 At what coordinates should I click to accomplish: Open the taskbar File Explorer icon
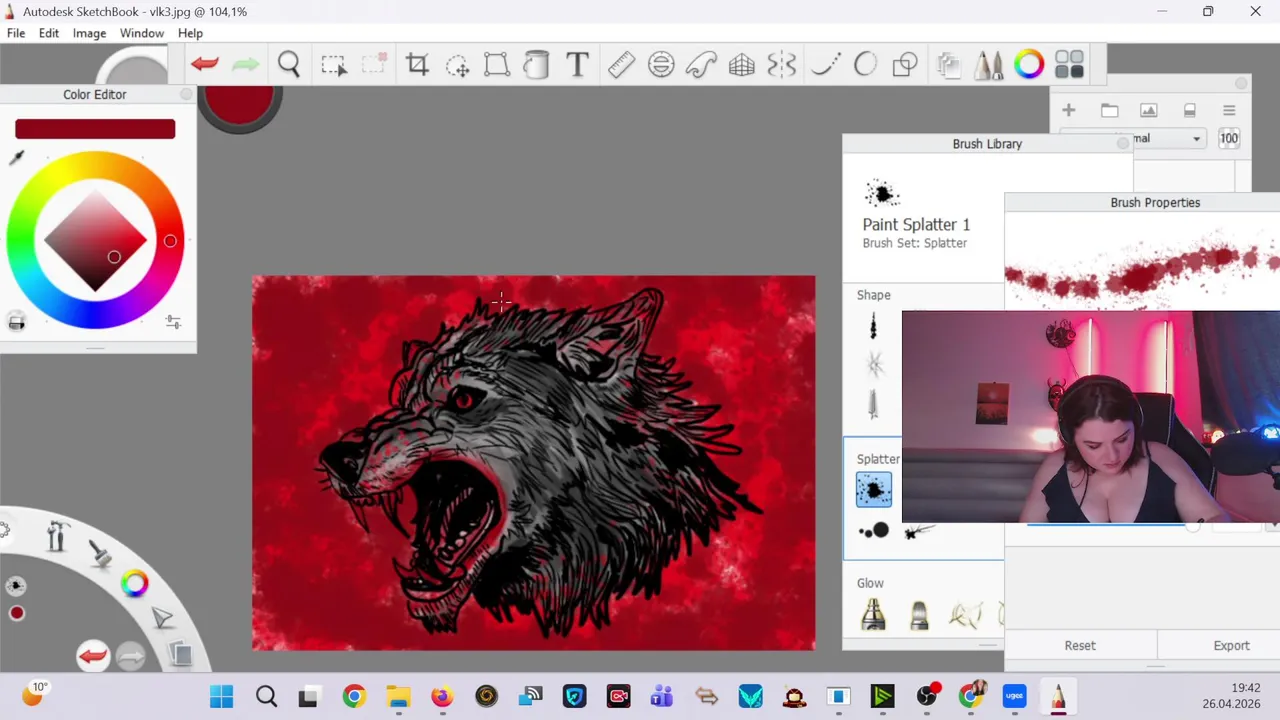click(x=398, y=696)
